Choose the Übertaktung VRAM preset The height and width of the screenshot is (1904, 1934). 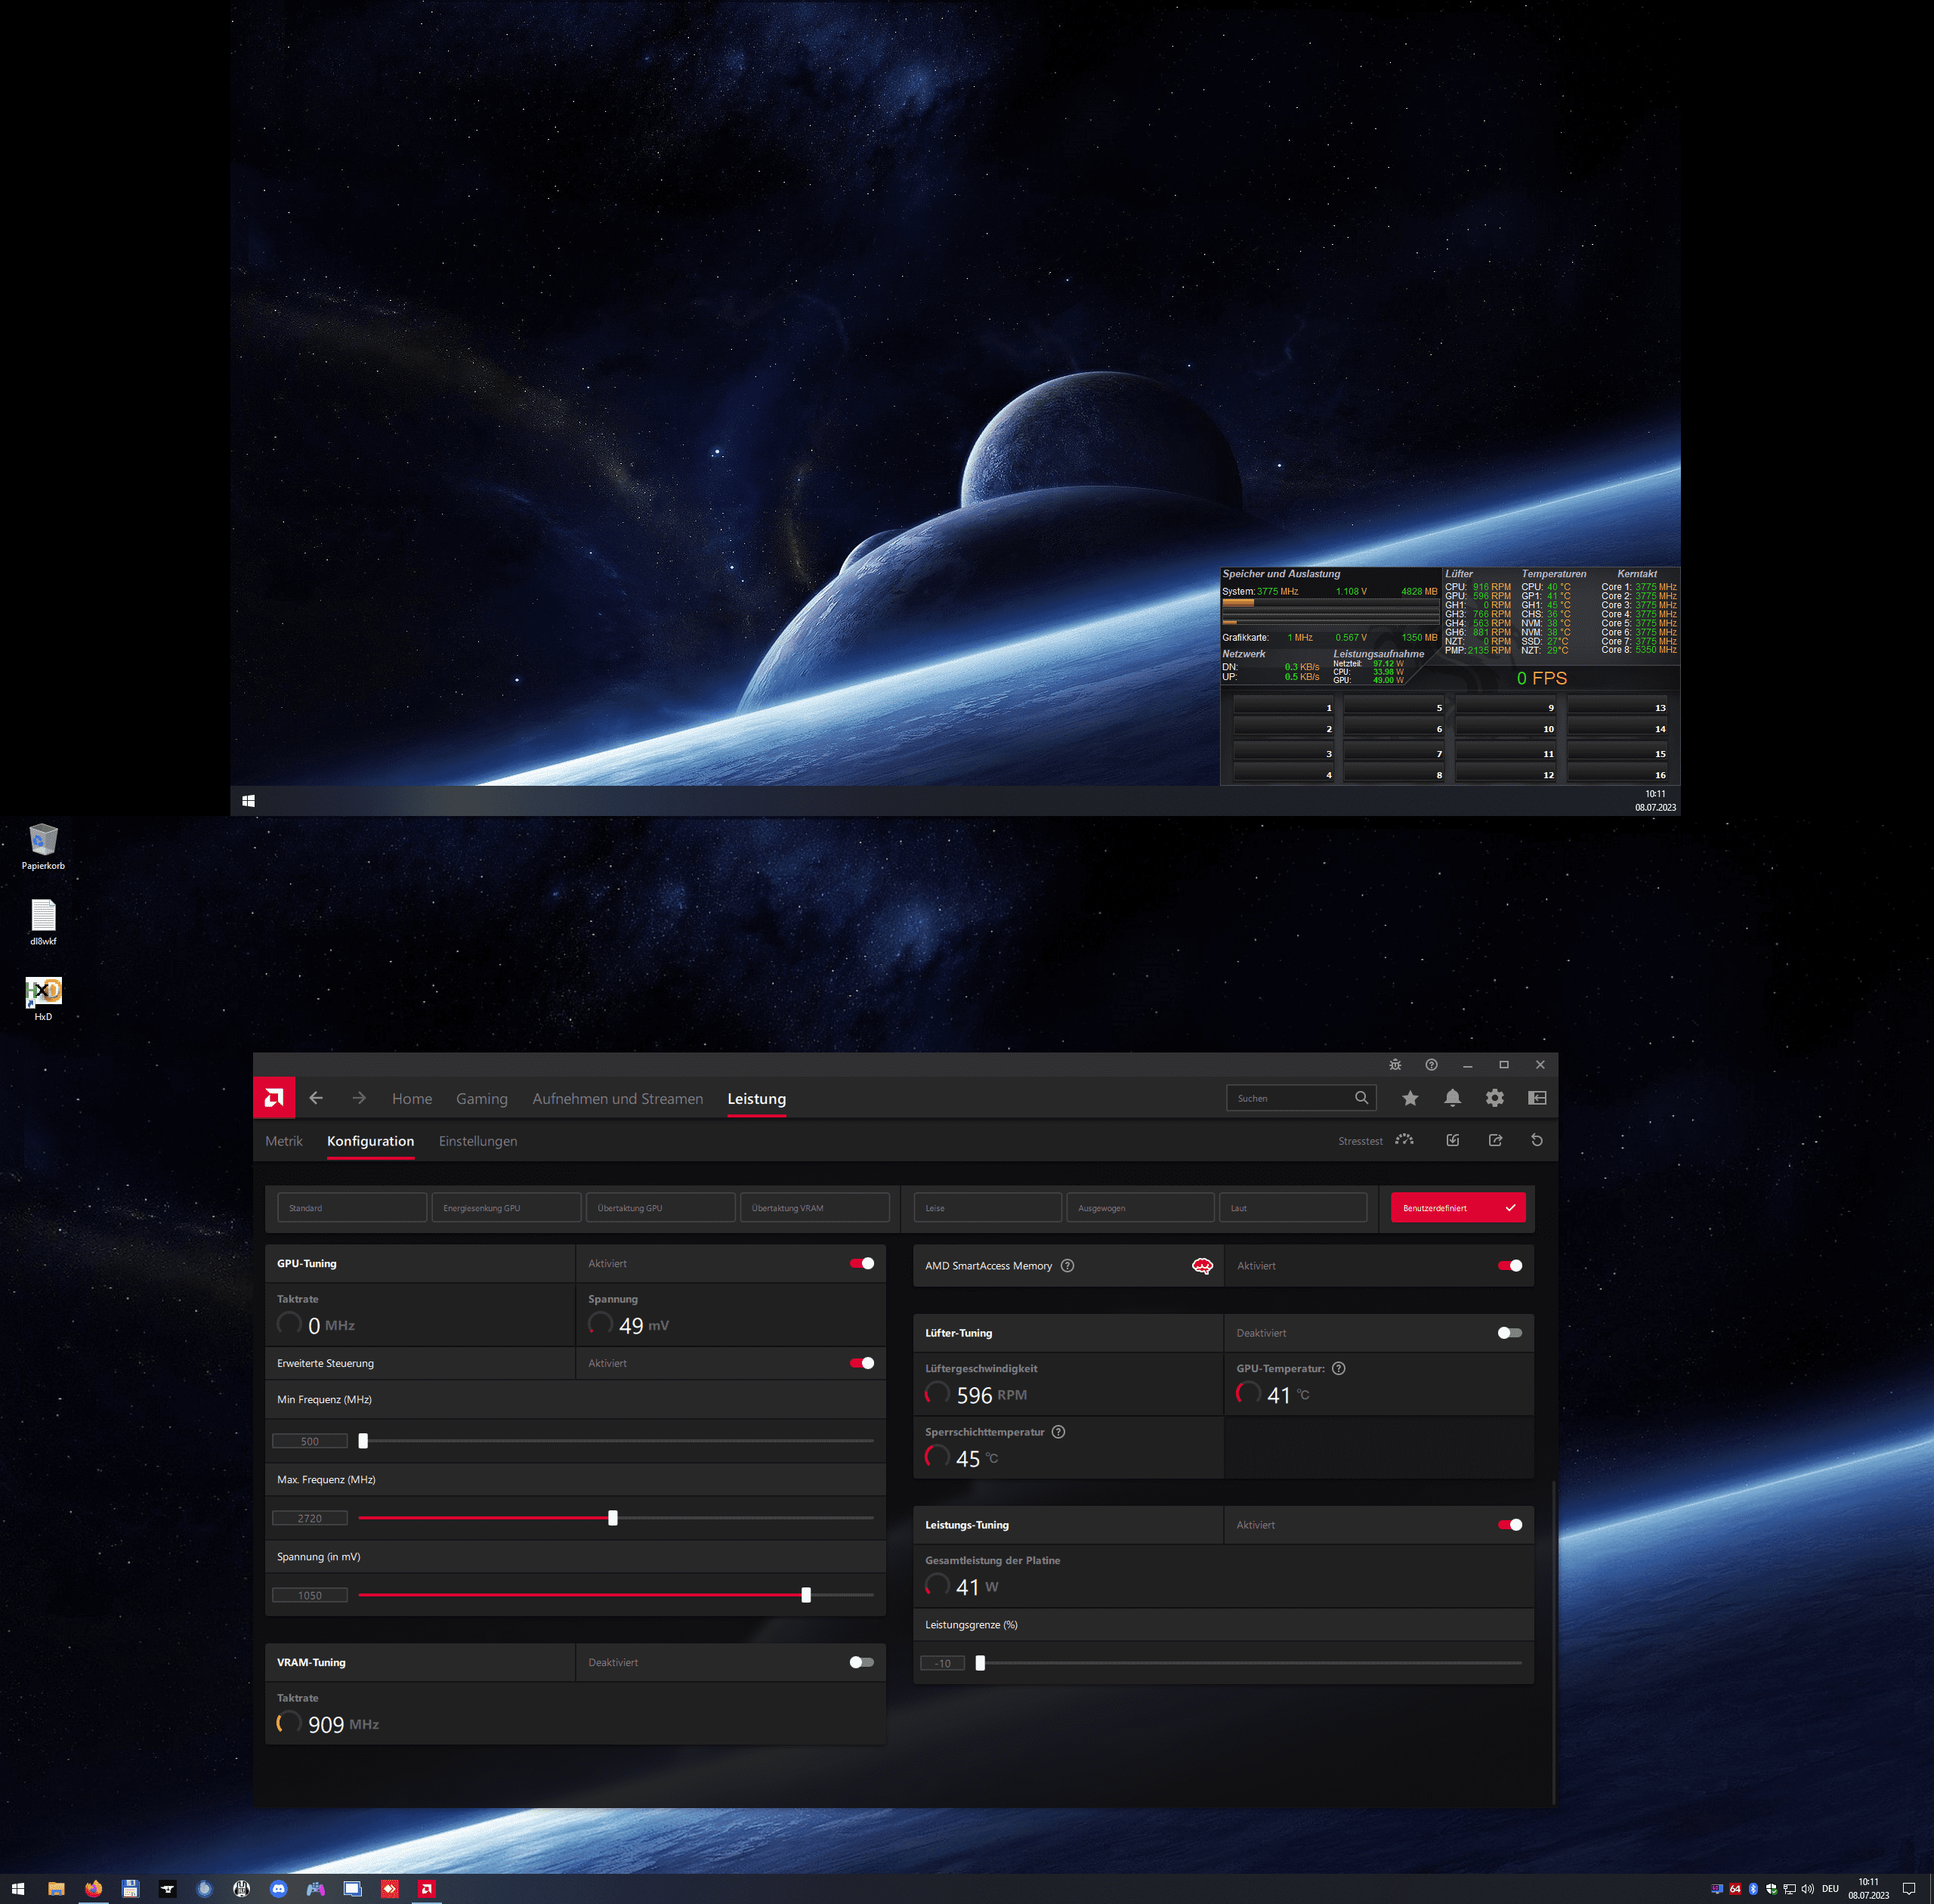click(814, 1208)
